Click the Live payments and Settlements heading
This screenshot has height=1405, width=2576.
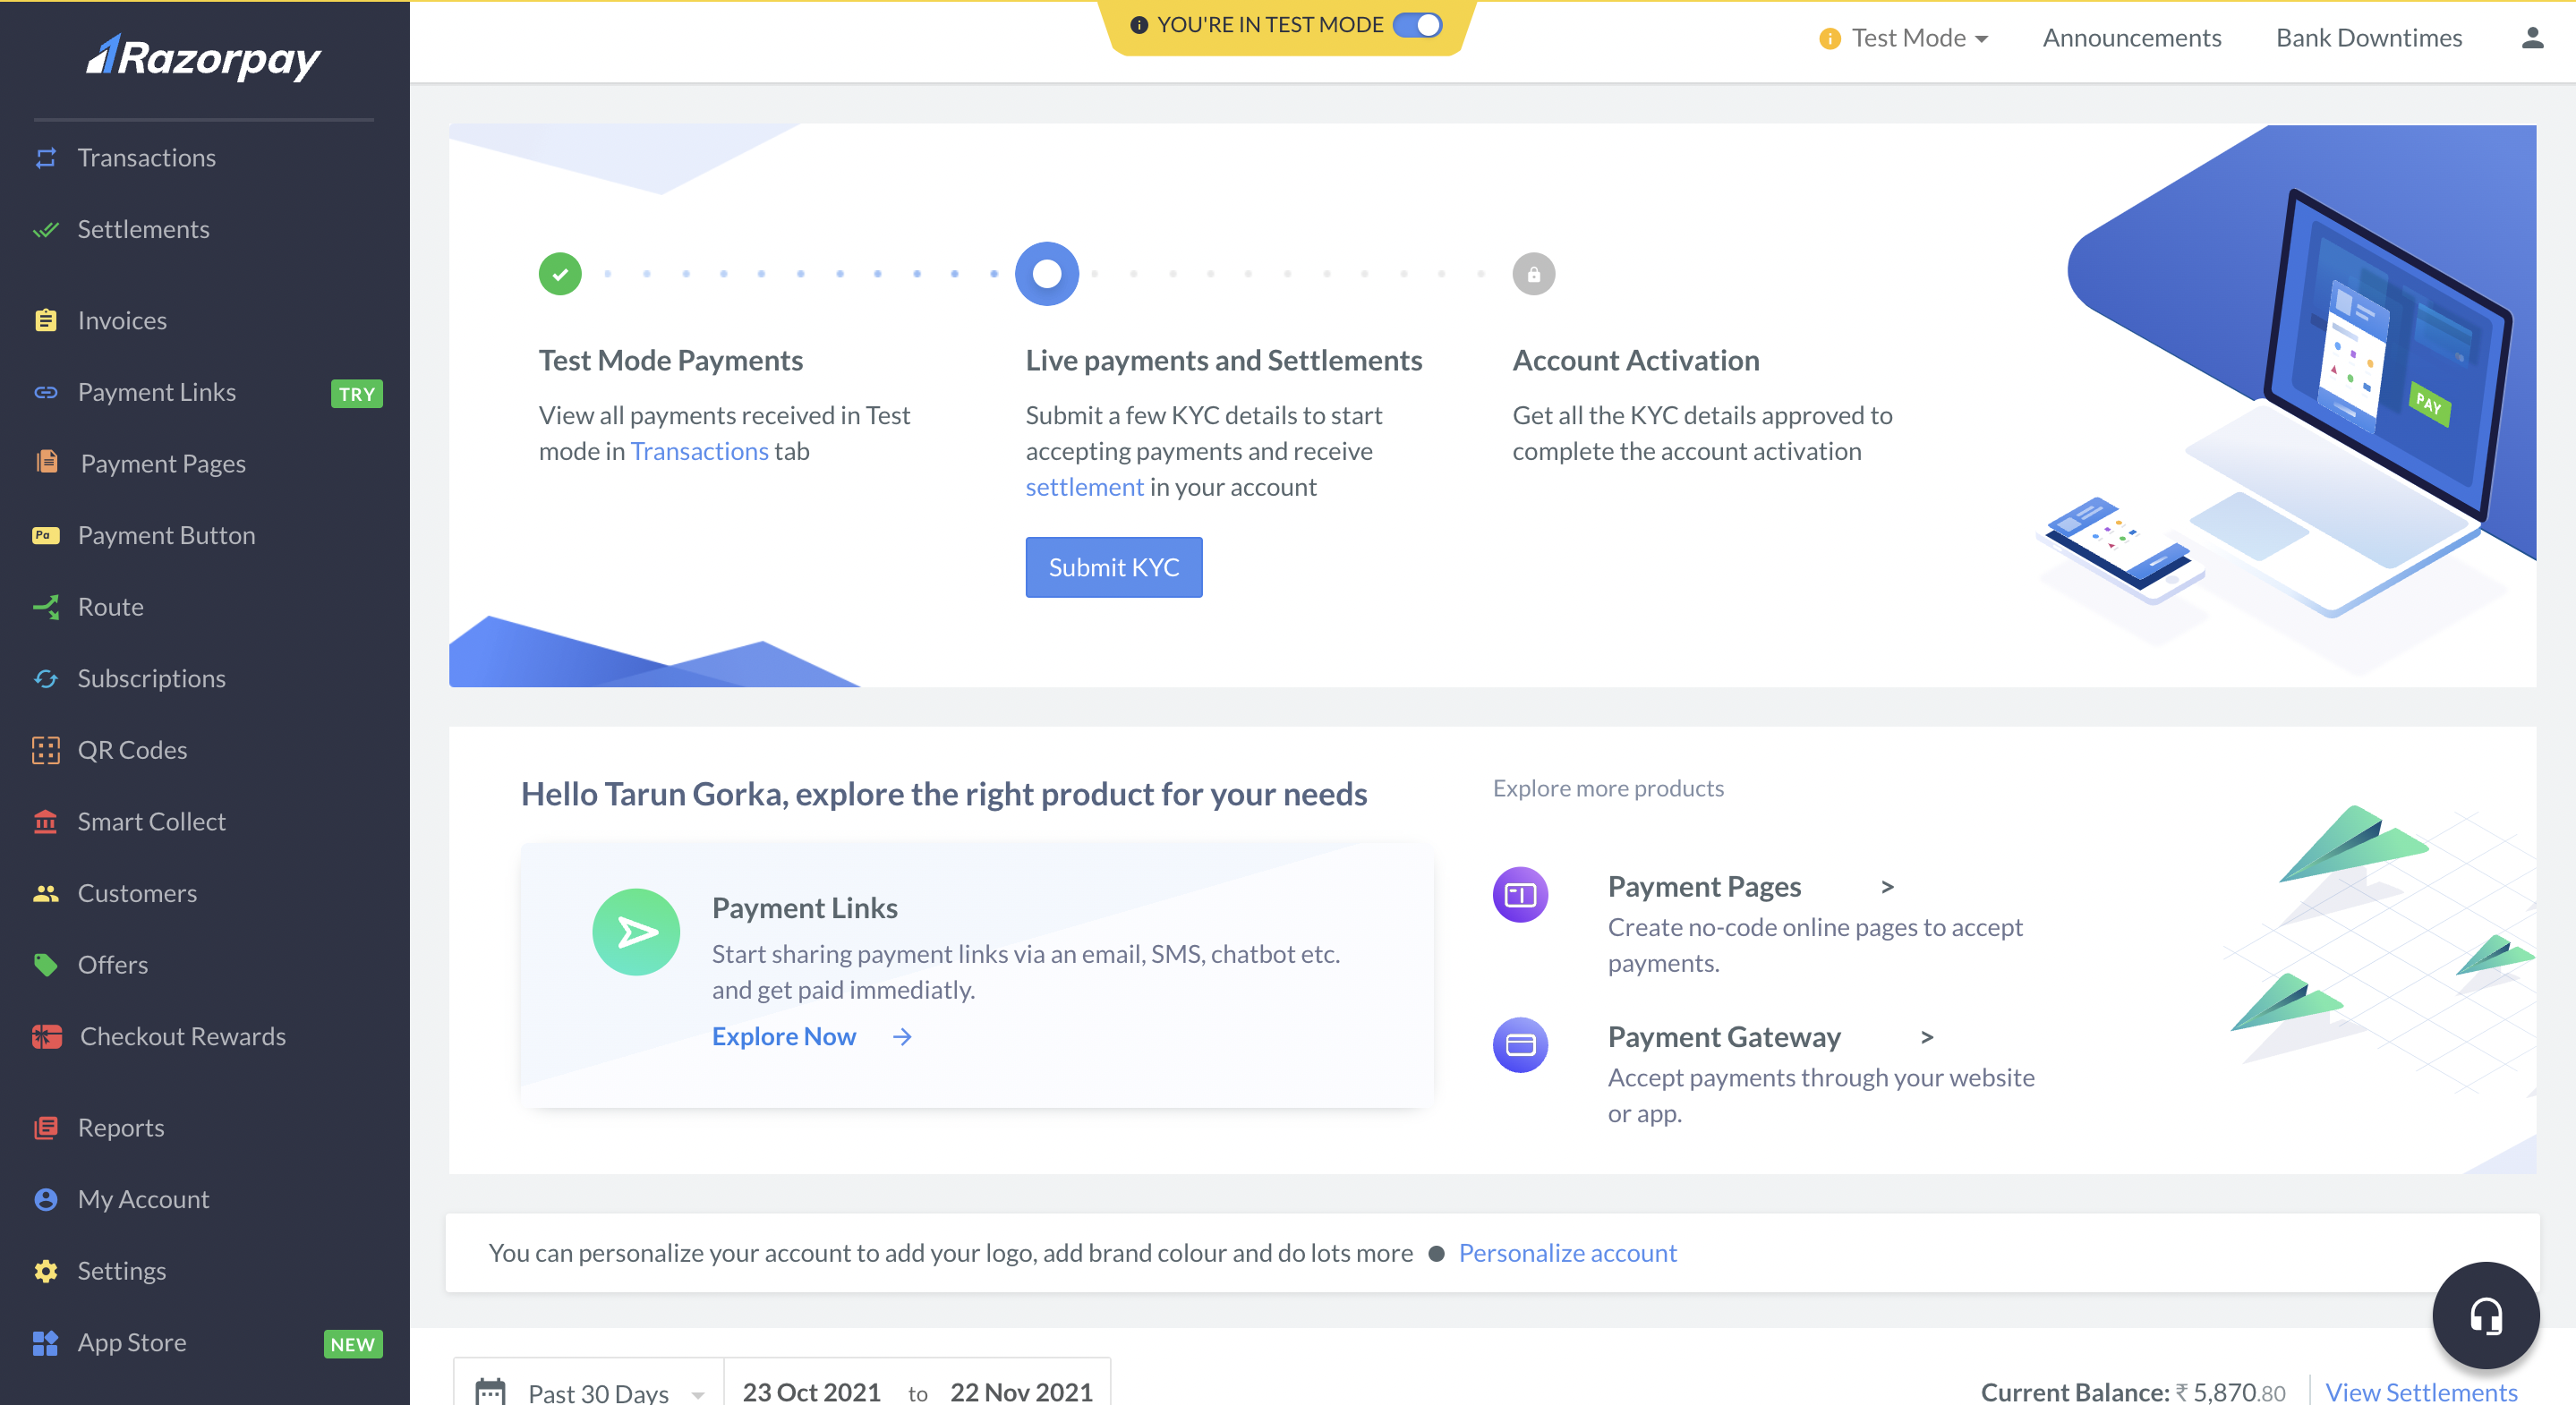(x=1223, y=361)
